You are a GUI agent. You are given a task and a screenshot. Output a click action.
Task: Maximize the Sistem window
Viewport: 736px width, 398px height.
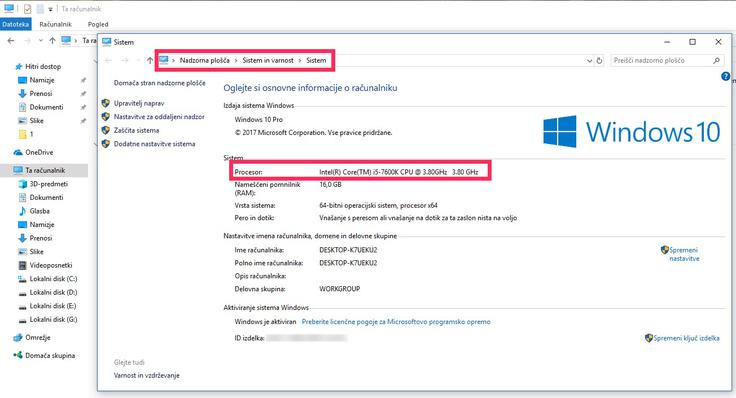(x=692, y=42)
